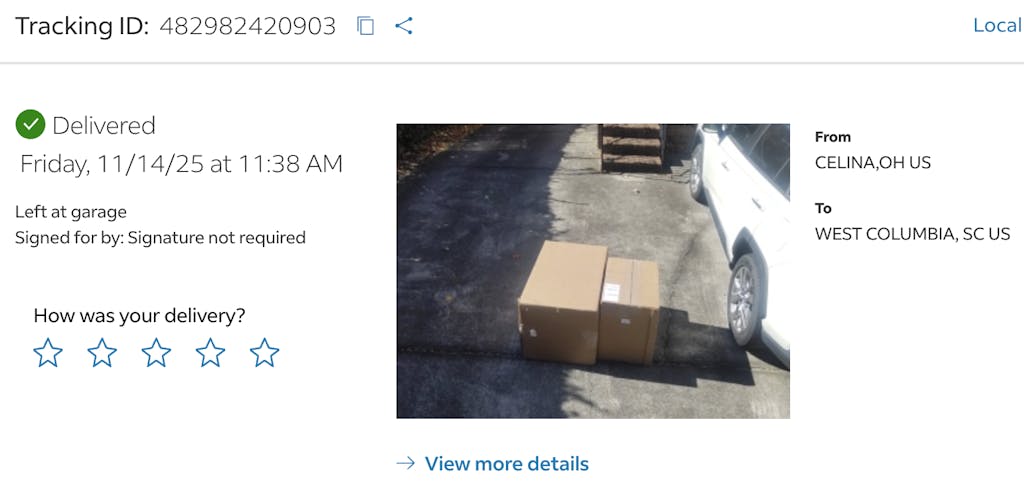Copy the tracking ID to clipboard
Image resolution: width=1024 pixels, height=489 pixels.
(365, 26)
